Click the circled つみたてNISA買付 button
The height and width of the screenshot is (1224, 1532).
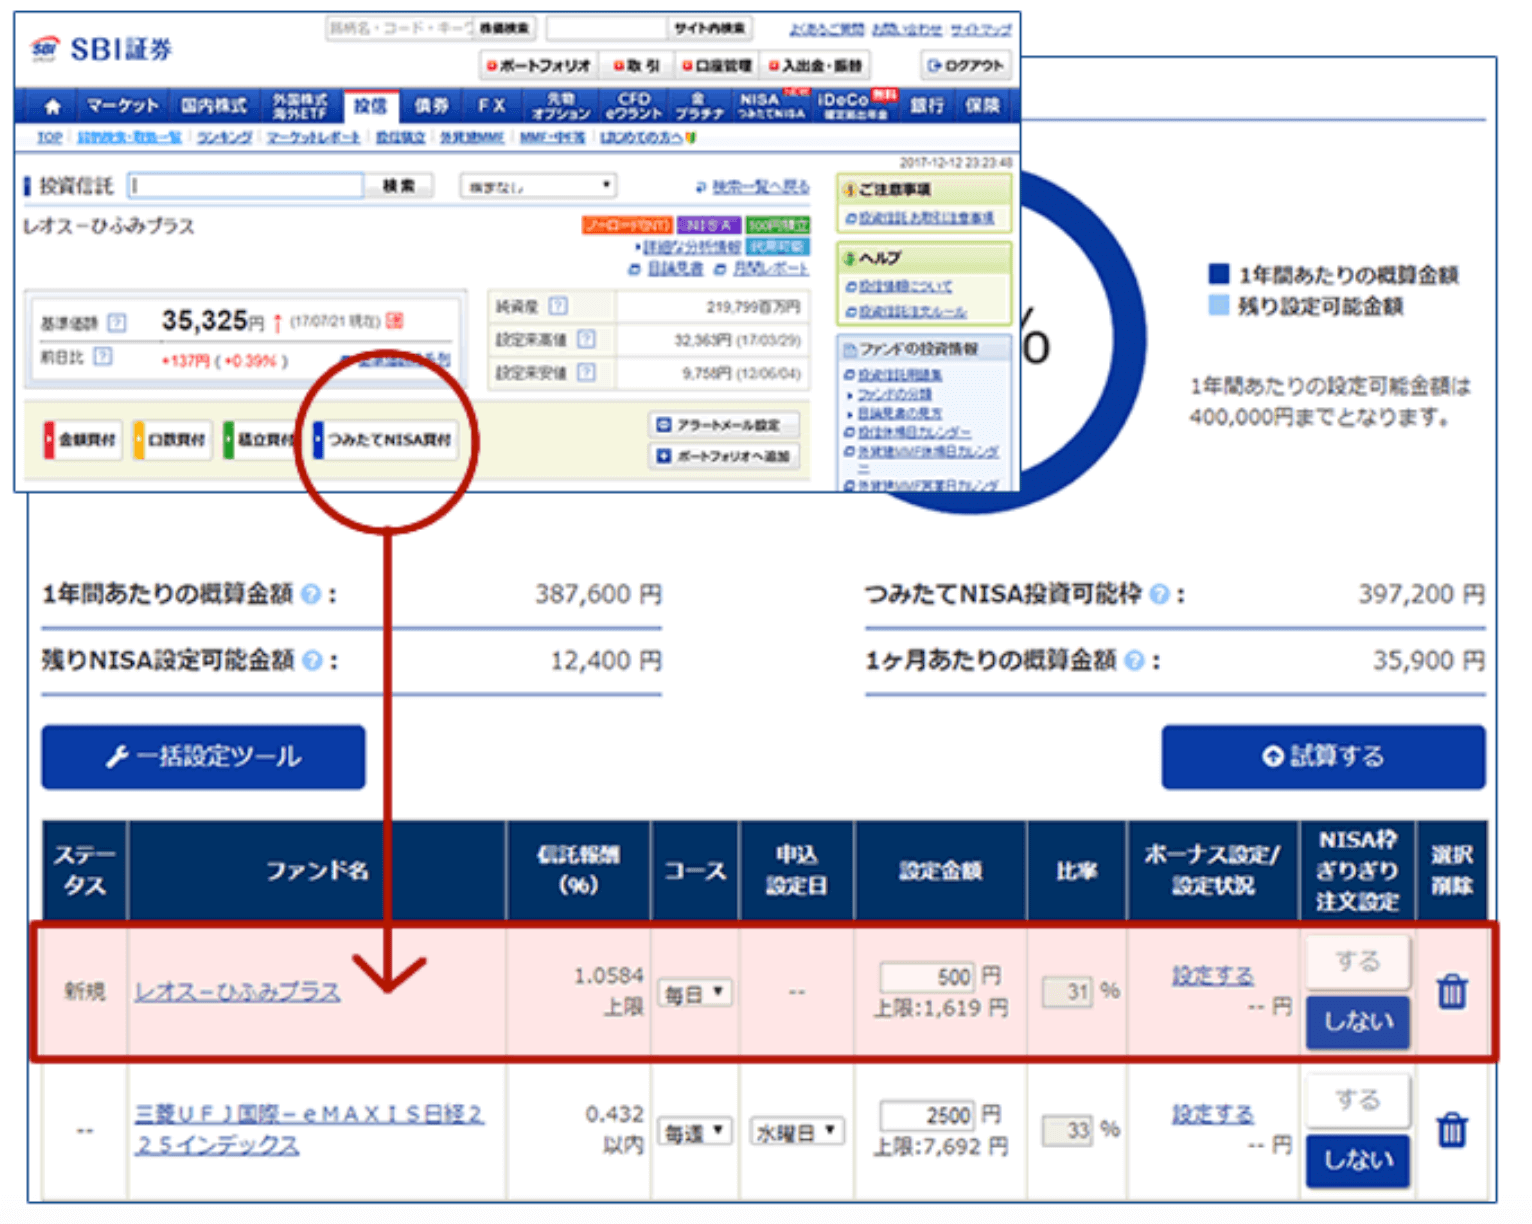click(x=386, y=439)
